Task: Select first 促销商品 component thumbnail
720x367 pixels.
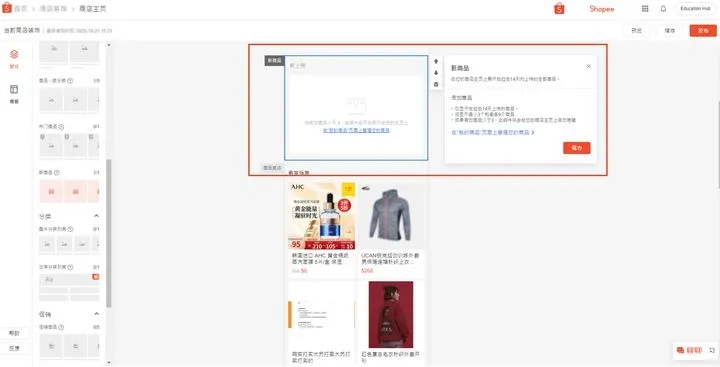Action: [51, 346]
